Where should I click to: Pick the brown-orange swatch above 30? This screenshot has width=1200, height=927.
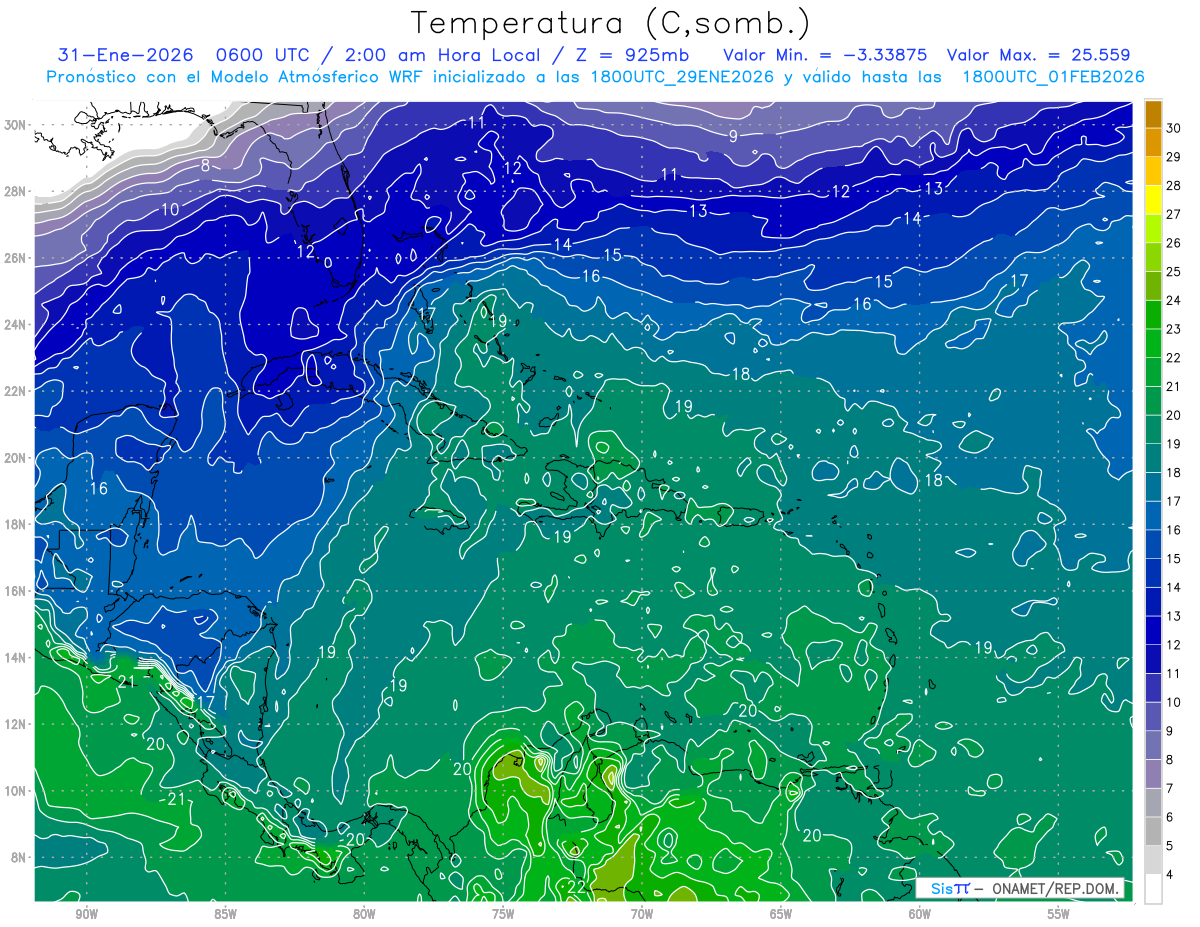[x=1153, y=114]
